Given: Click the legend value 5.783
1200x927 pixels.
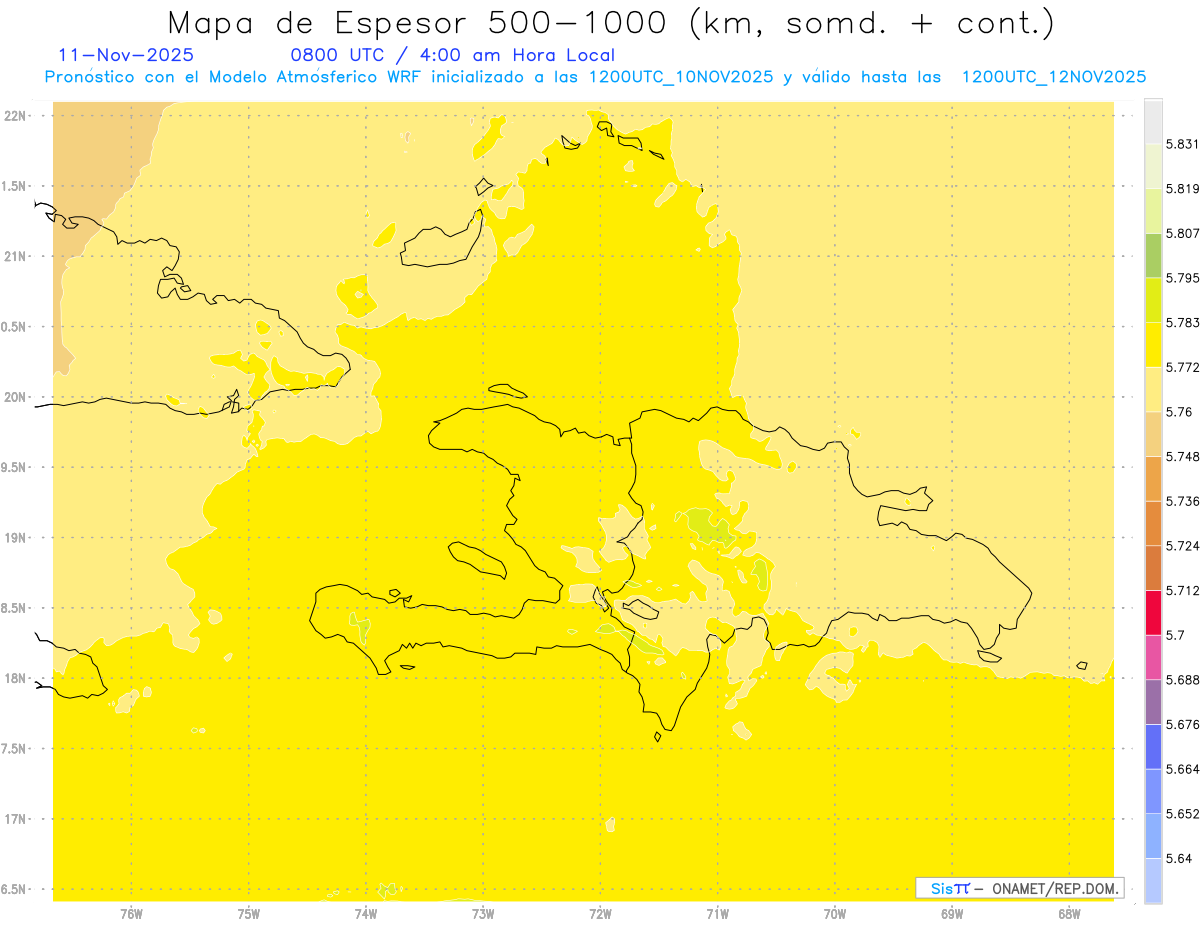Looking at the screenshot, I should pos(1182,323).
